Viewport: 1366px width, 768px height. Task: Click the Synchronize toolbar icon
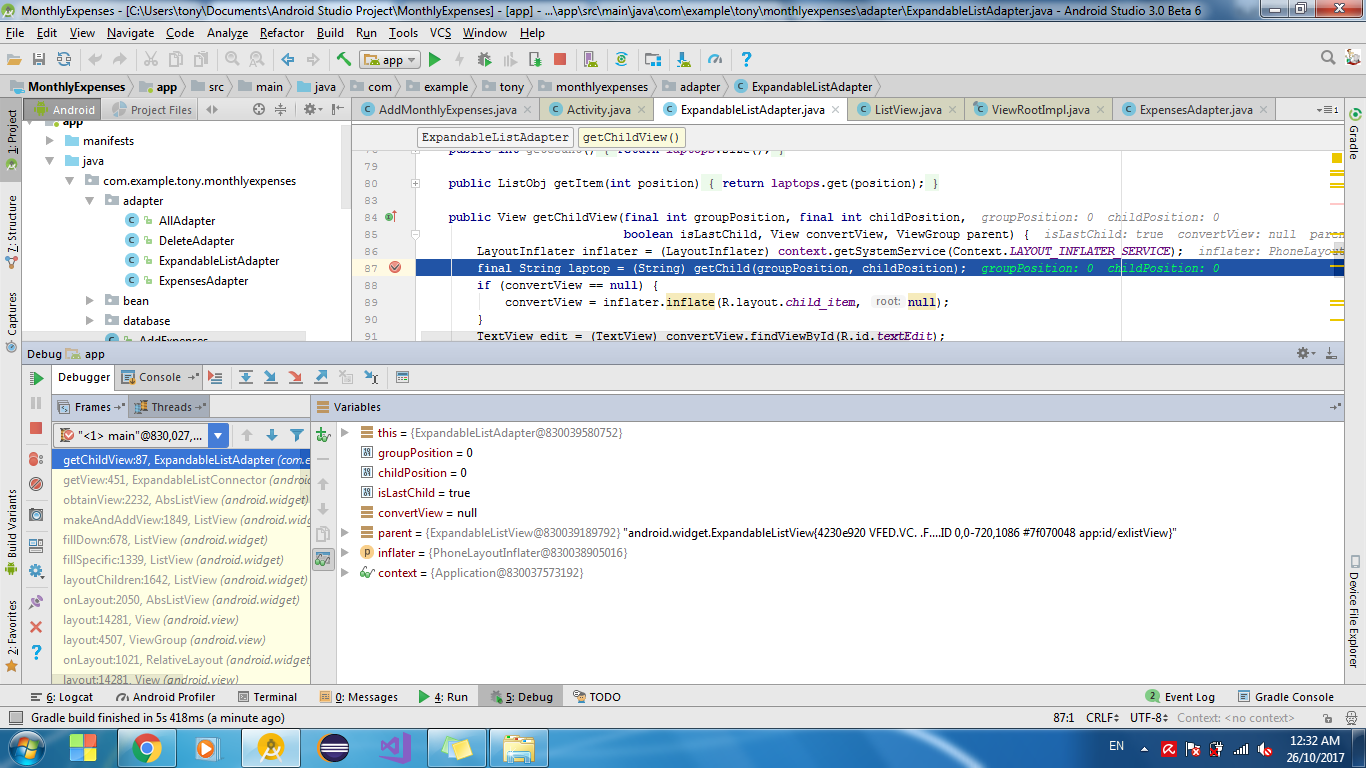[64, 60]
